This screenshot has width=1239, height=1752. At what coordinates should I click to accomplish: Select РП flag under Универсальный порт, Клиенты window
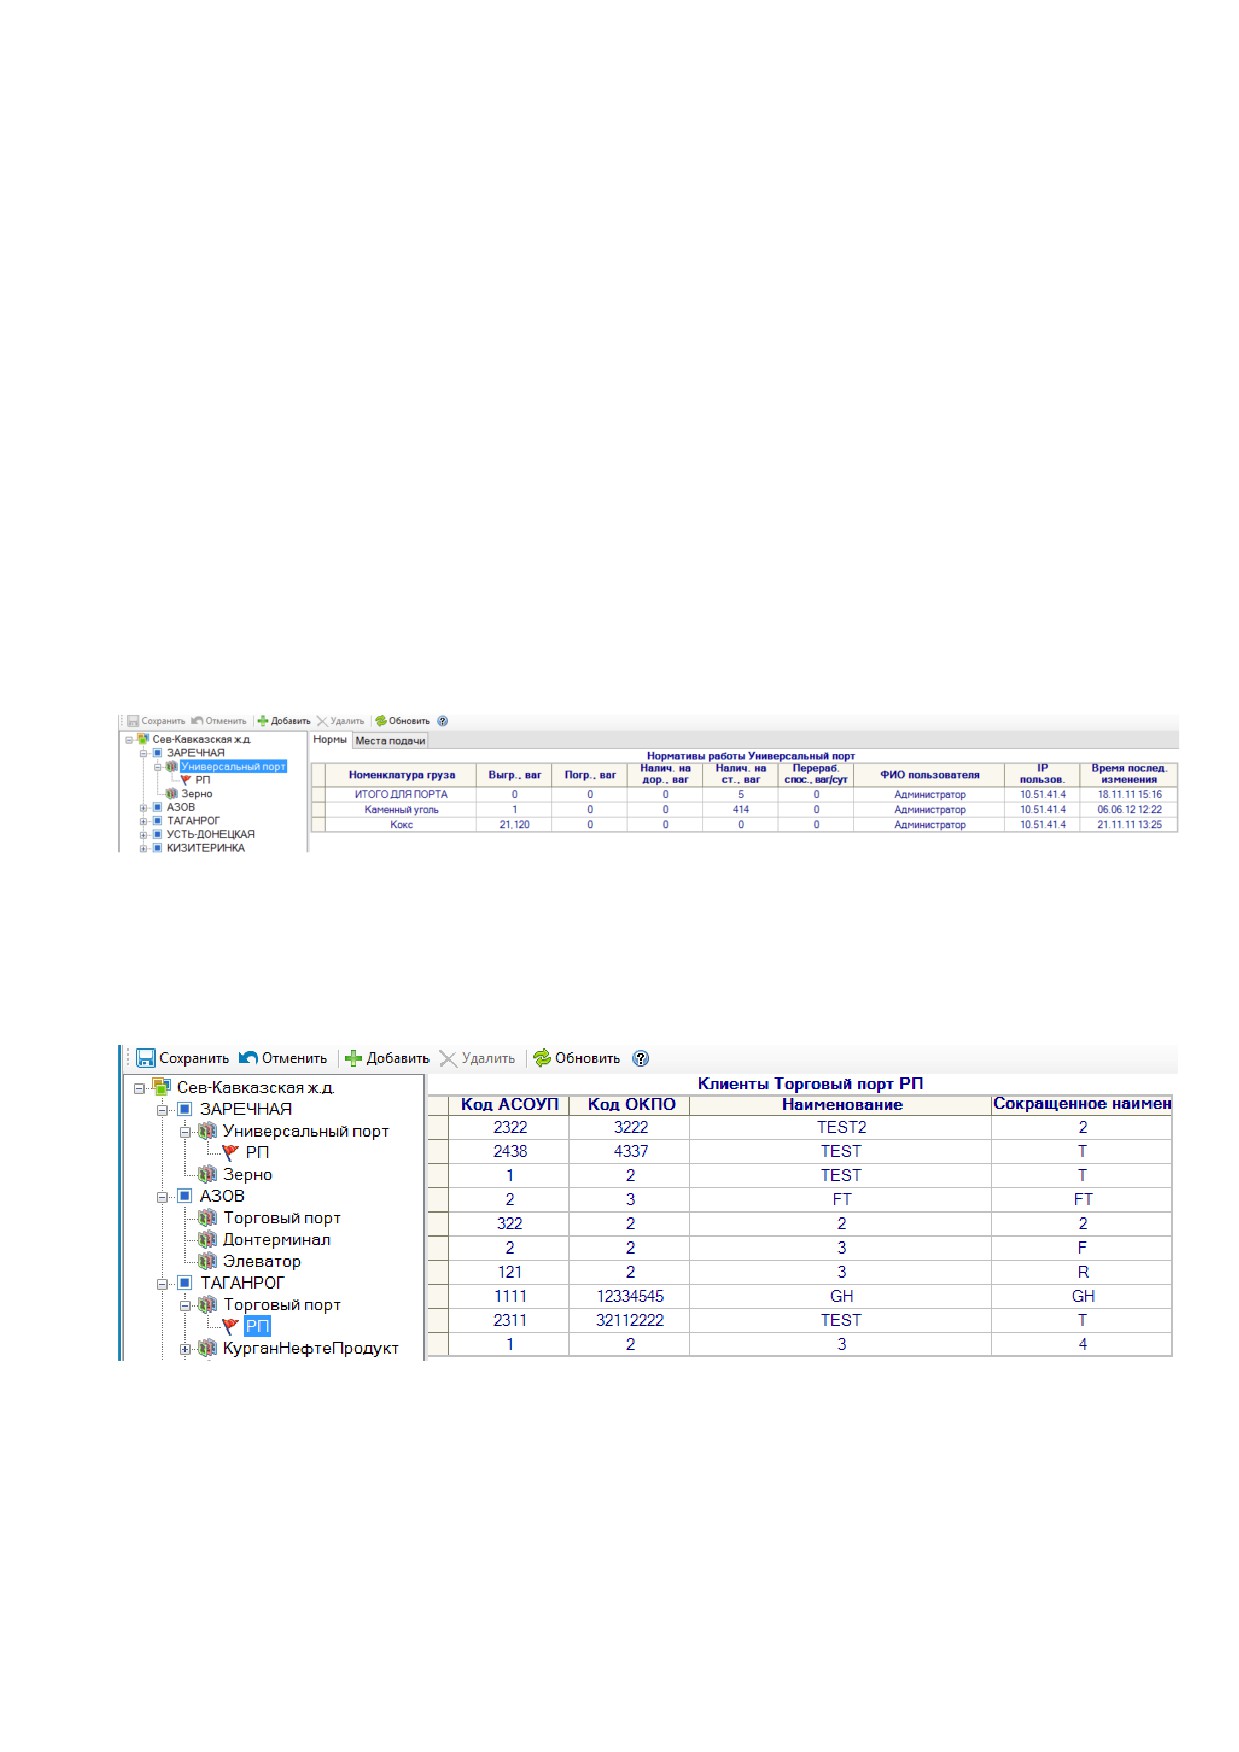pyautogui.click(x=257, y=1153)
